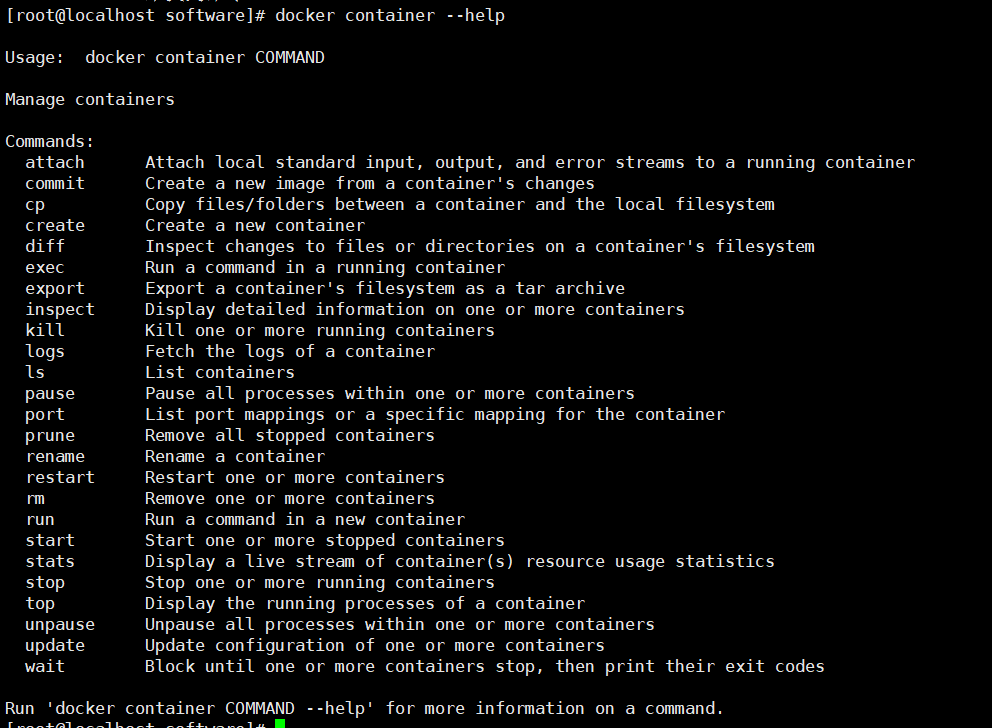Click the 'unpause' command entry

(60, 624)
